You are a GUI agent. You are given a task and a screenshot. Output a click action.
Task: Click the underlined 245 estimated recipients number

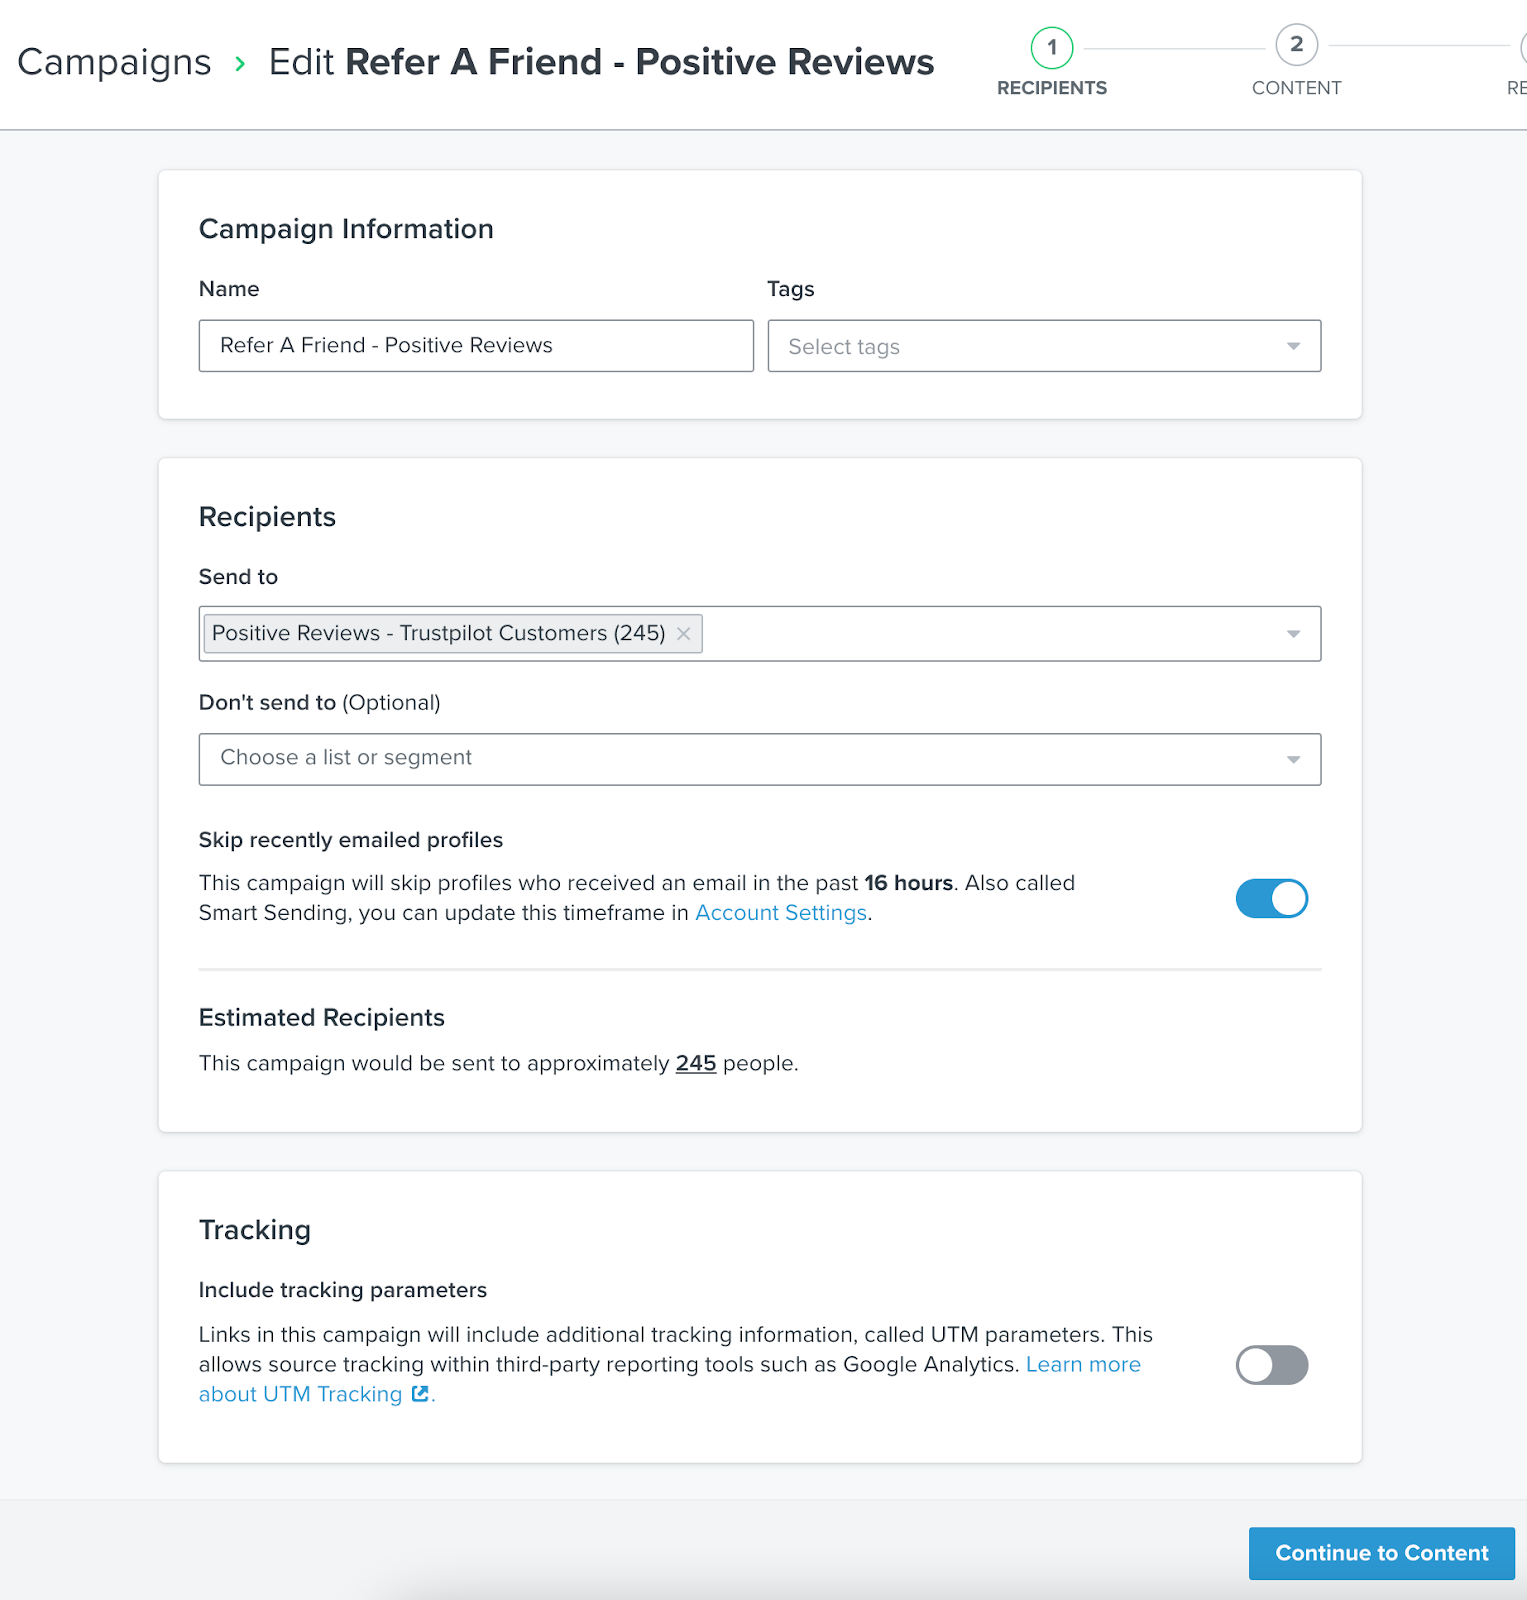pyautogui.click(x=696, y=1063)
